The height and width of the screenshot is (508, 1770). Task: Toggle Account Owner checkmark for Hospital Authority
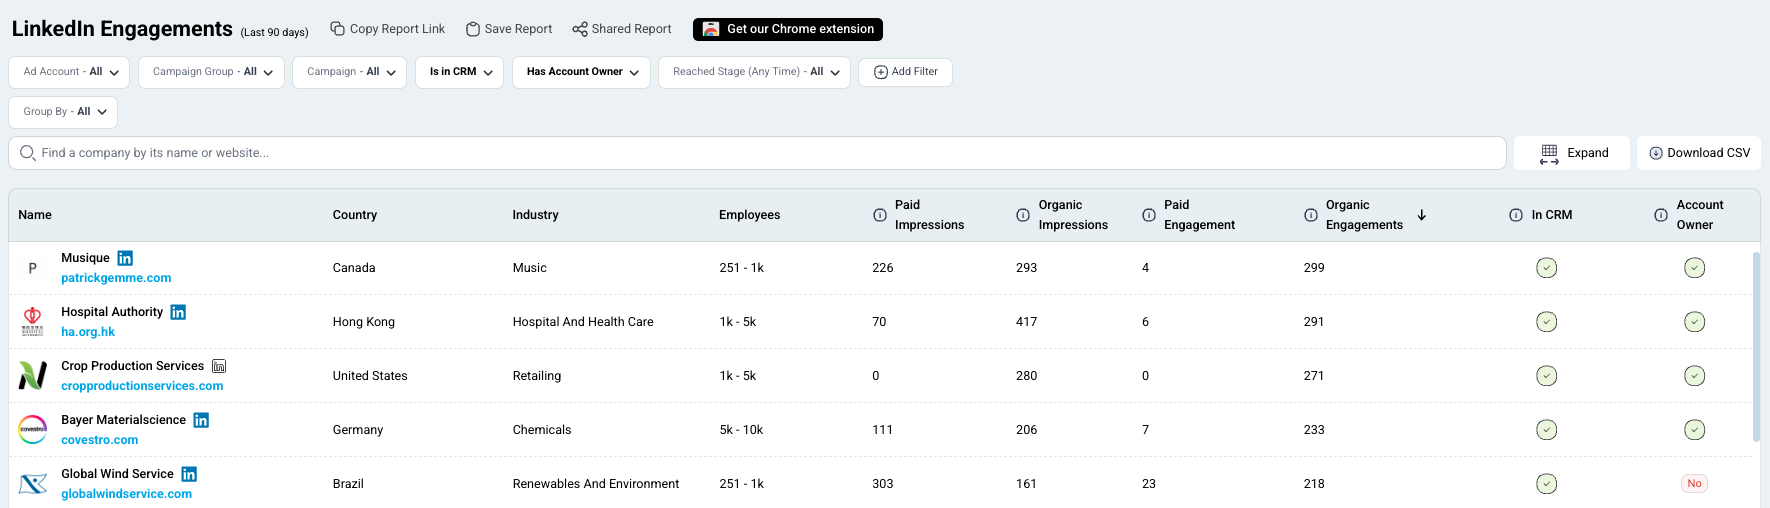1694,322
